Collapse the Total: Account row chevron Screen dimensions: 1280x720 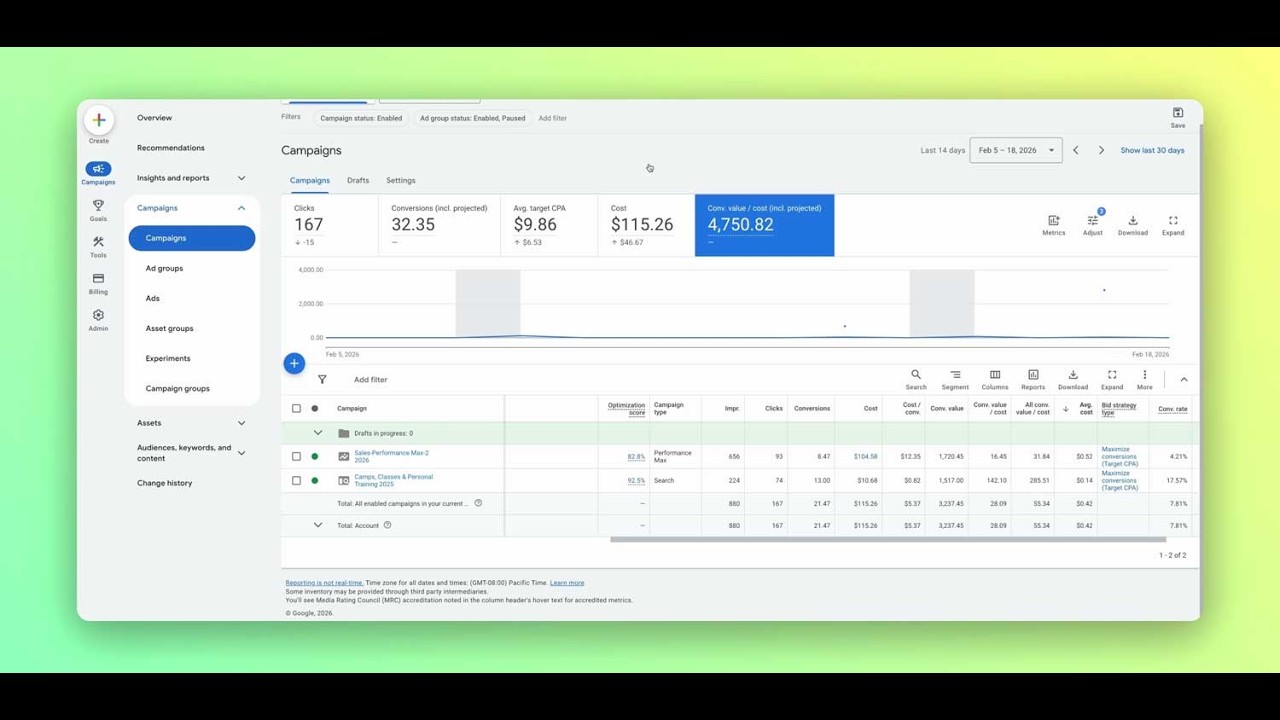[x=318, y=525]
